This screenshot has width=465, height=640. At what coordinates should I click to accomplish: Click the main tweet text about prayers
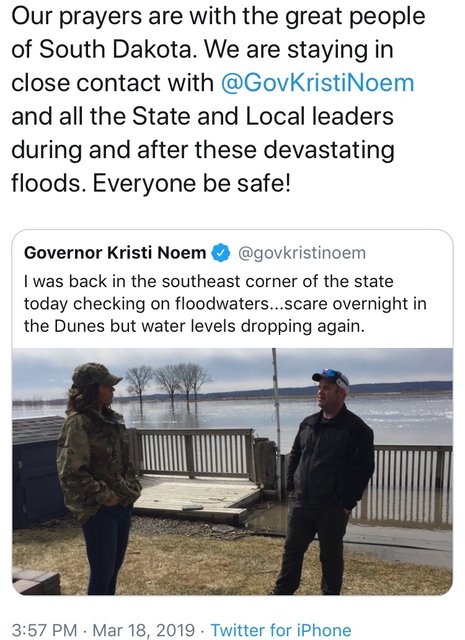(218, 99)
